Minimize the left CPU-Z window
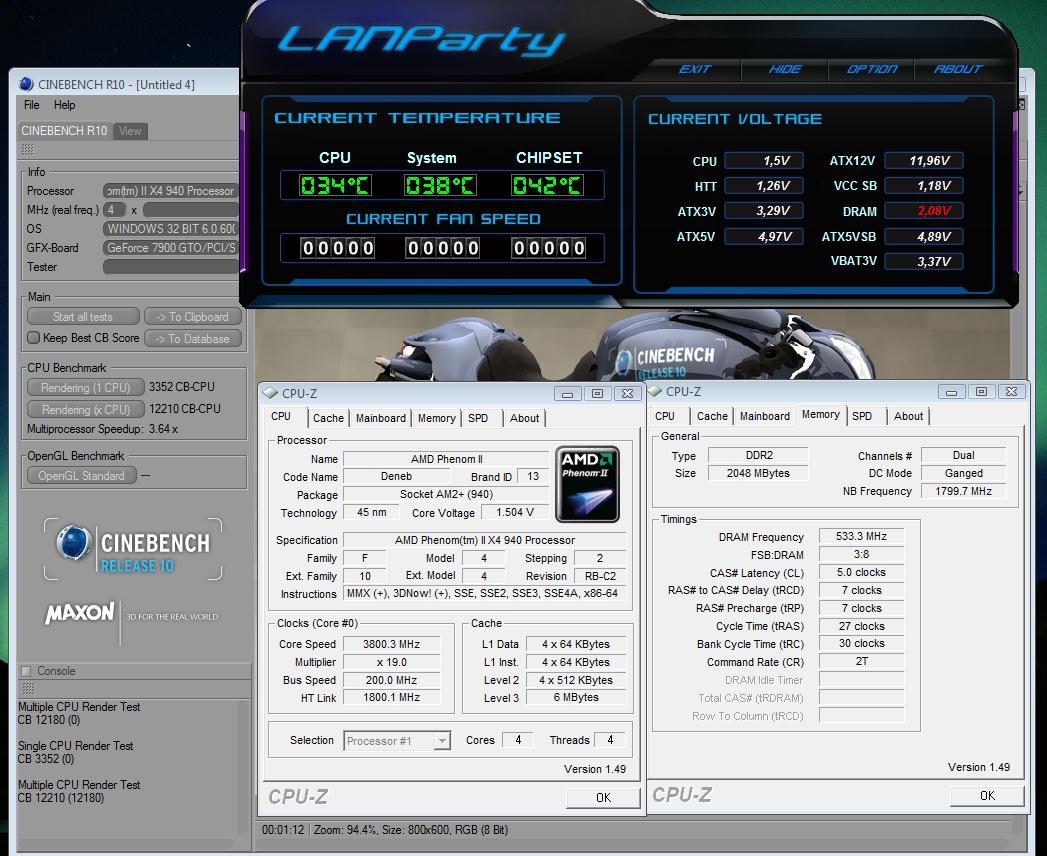Image resolution: width=1047 pixels, height=856 pixels. [x=568, y=393]
